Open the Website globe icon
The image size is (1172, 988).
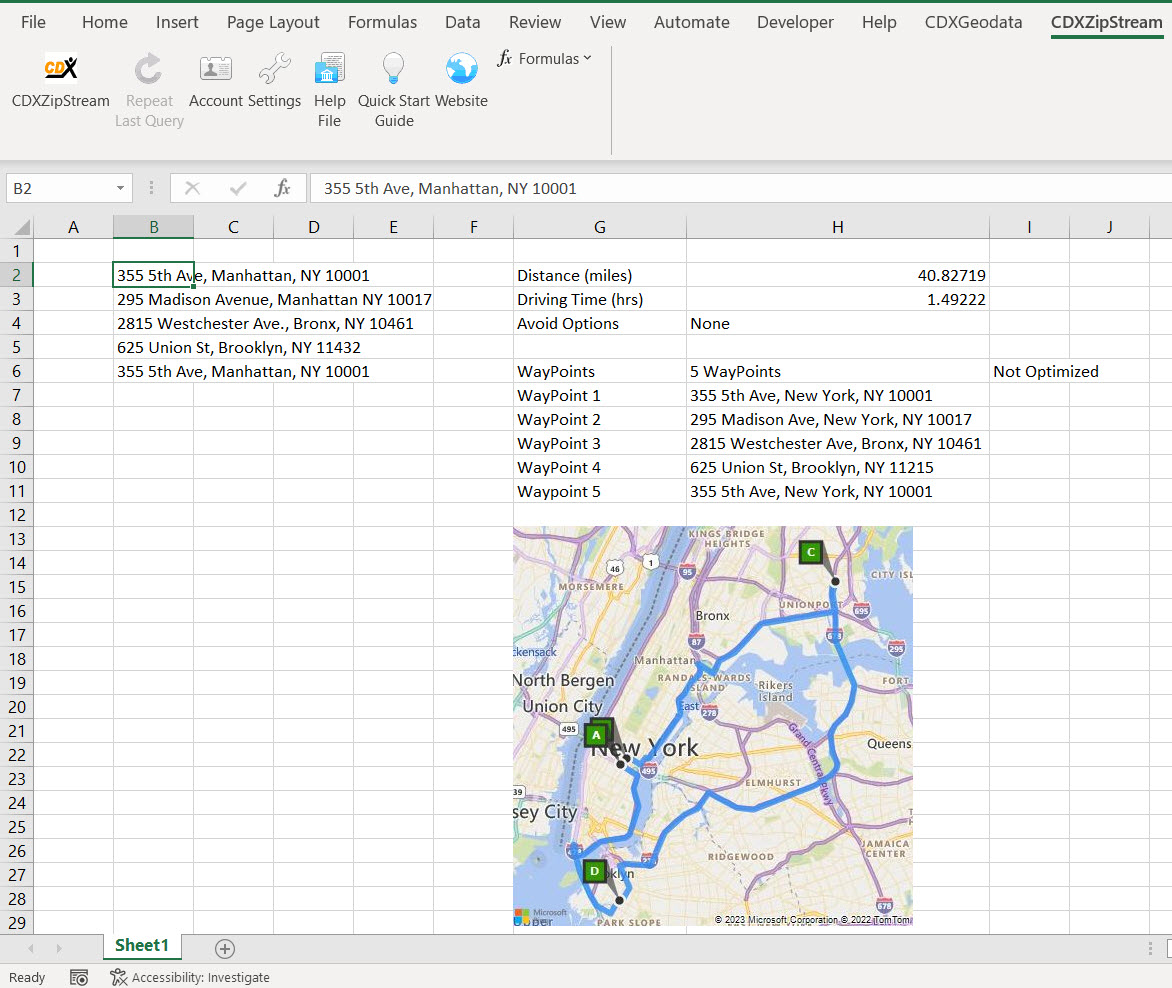click(x=461, y=68)
